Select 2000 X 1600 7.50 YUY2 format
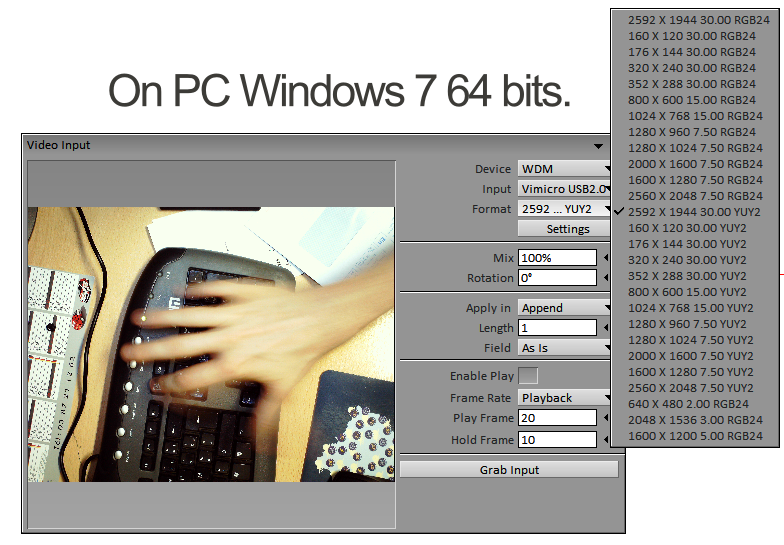Image resolution: width=784 pixels, height=545 pixels. tap(695, 356)
